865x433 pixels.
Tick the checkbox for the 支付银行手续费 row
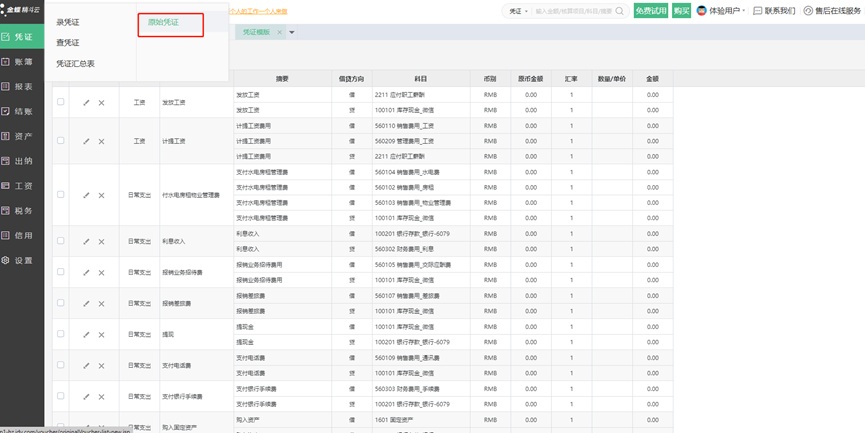(x=61, y=396)
